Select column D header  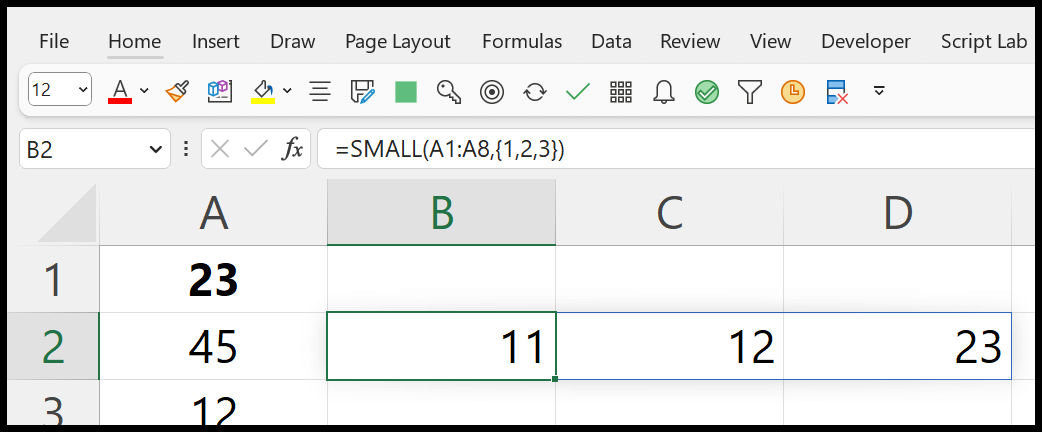(x=898, y=212)
